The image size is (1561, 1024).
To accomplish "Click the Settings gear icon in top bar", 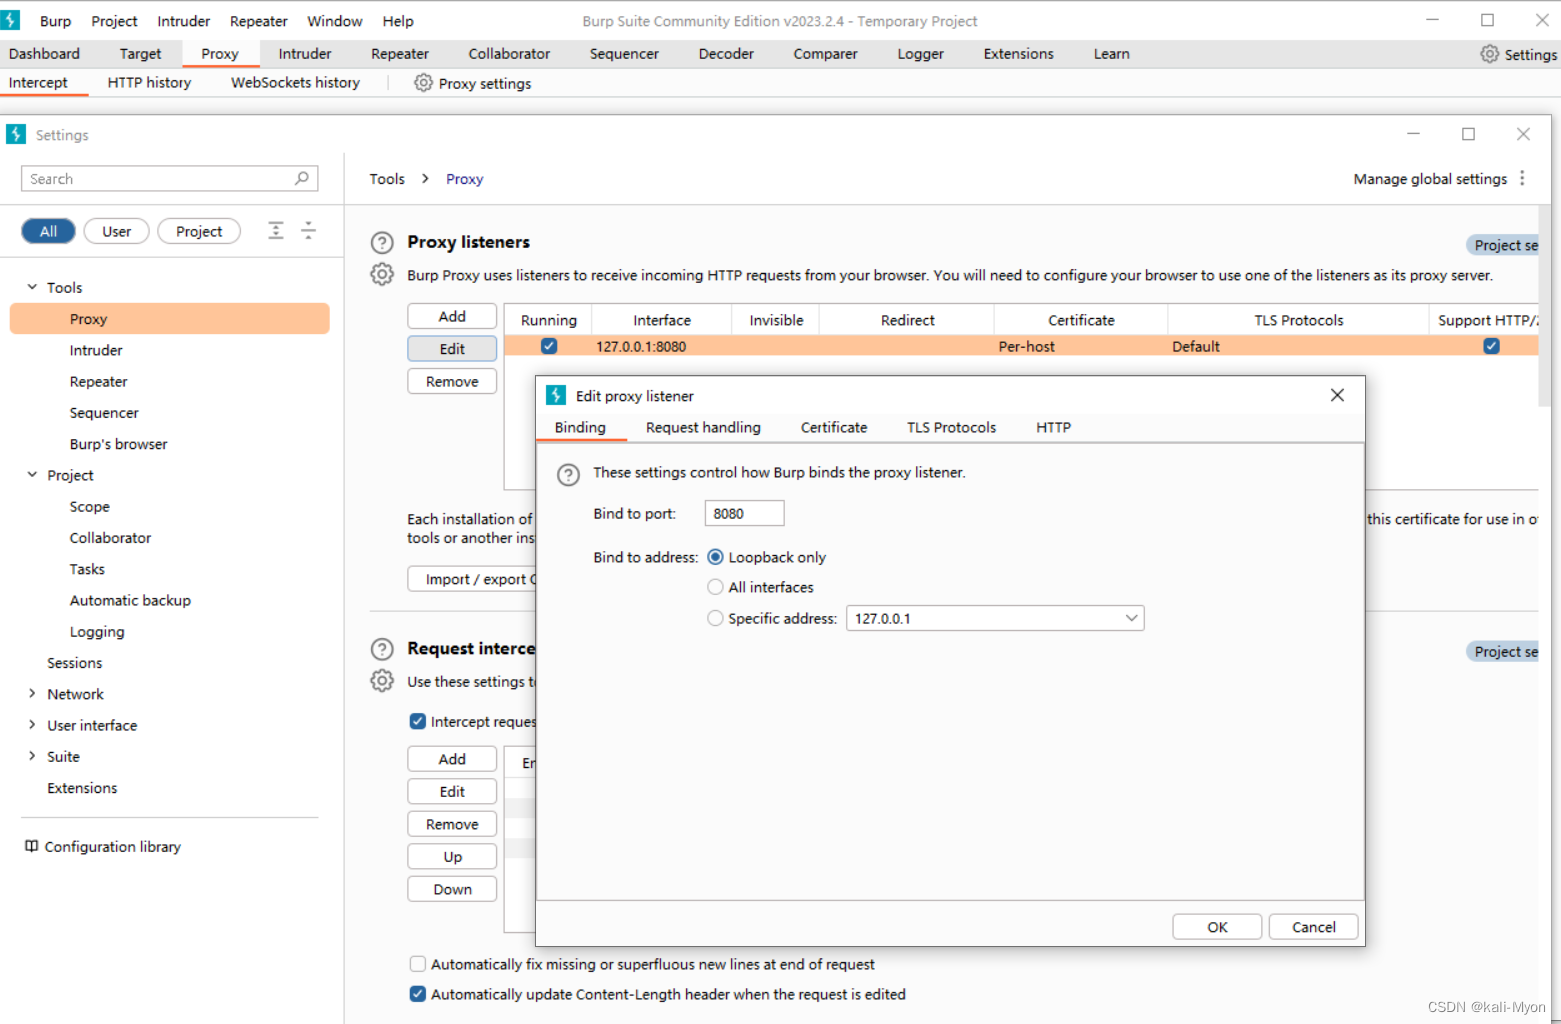I will click(1489, 54).
